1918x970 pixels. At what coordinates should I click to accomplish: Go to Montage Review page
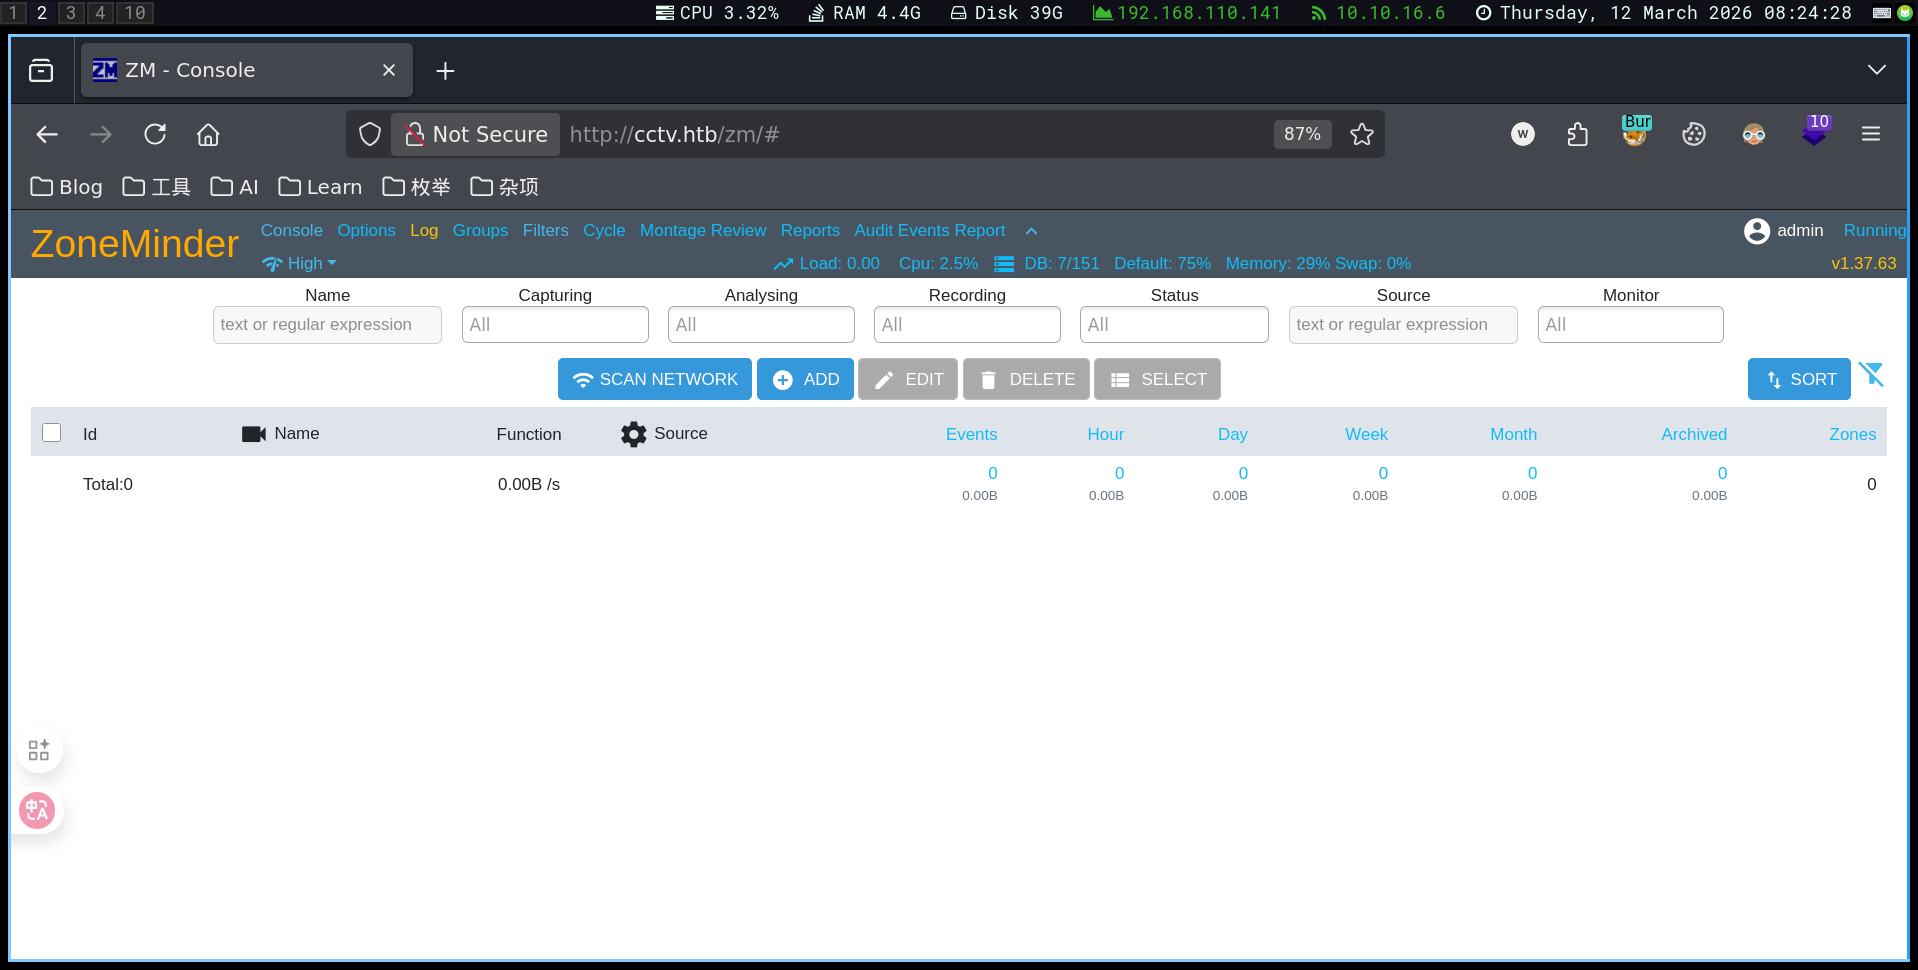click(x=702, y=231)
